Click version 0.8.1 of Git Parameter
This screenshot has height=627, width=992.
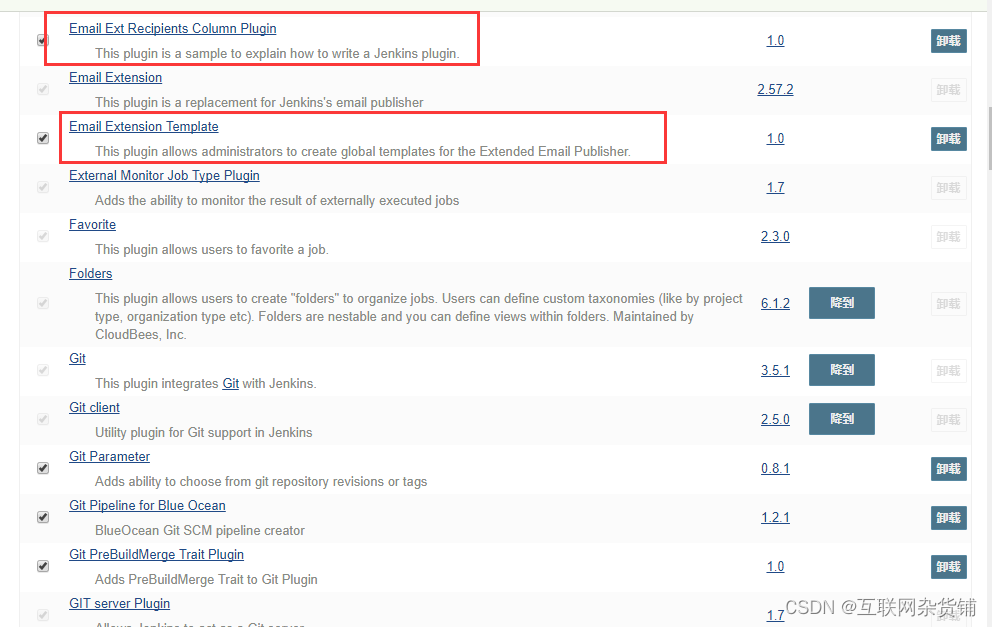click(x=776, y=468)
